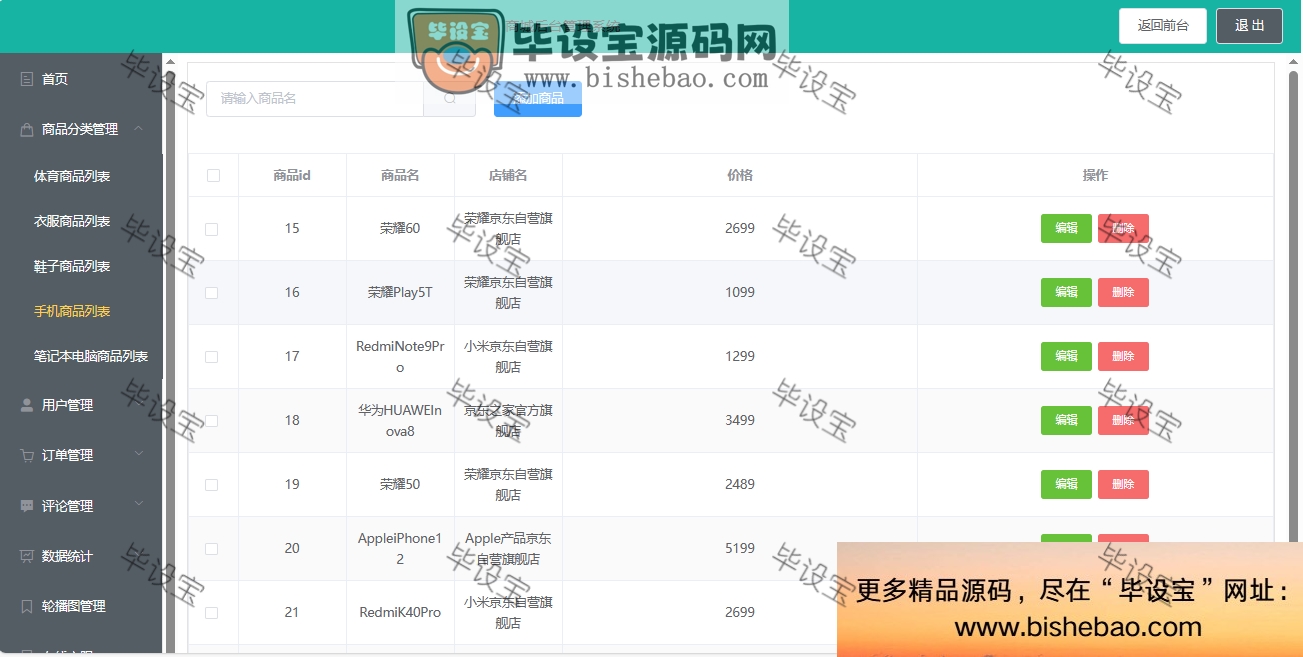
Task: Click the store name in 荣耀50 row
Action: (508, 485)
